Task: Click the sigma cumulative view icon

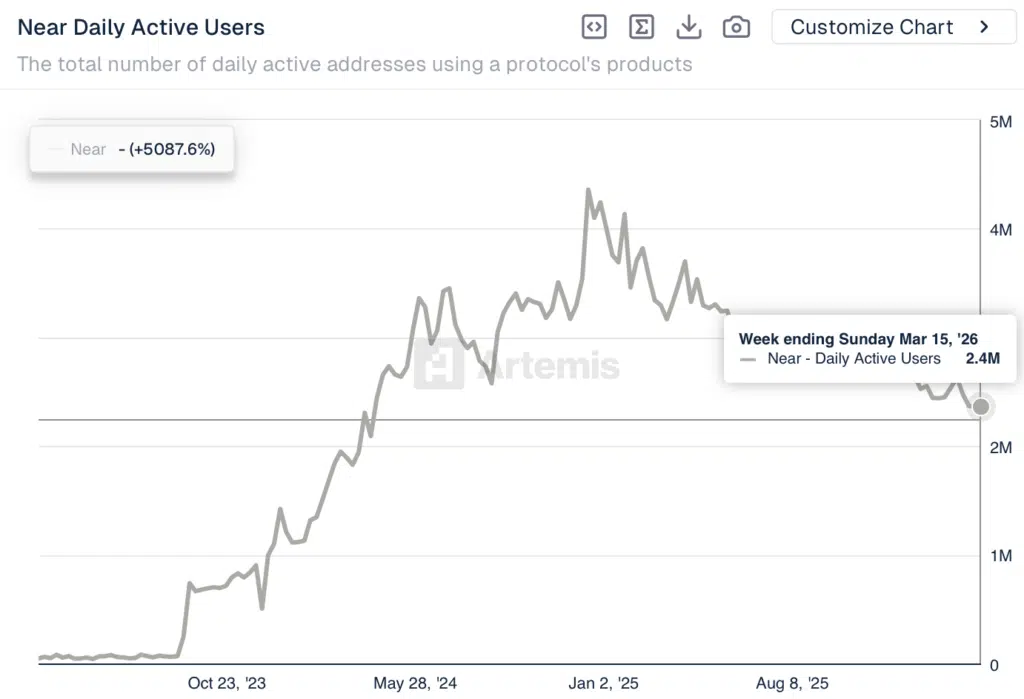Action: click(641, 27)
